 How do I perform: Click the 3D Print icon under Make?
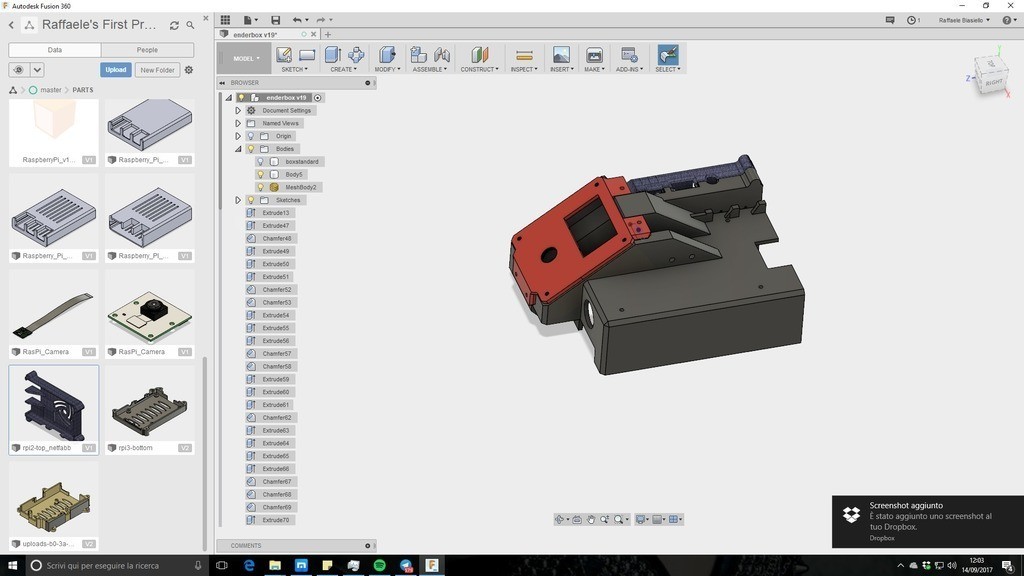[594, 55]
